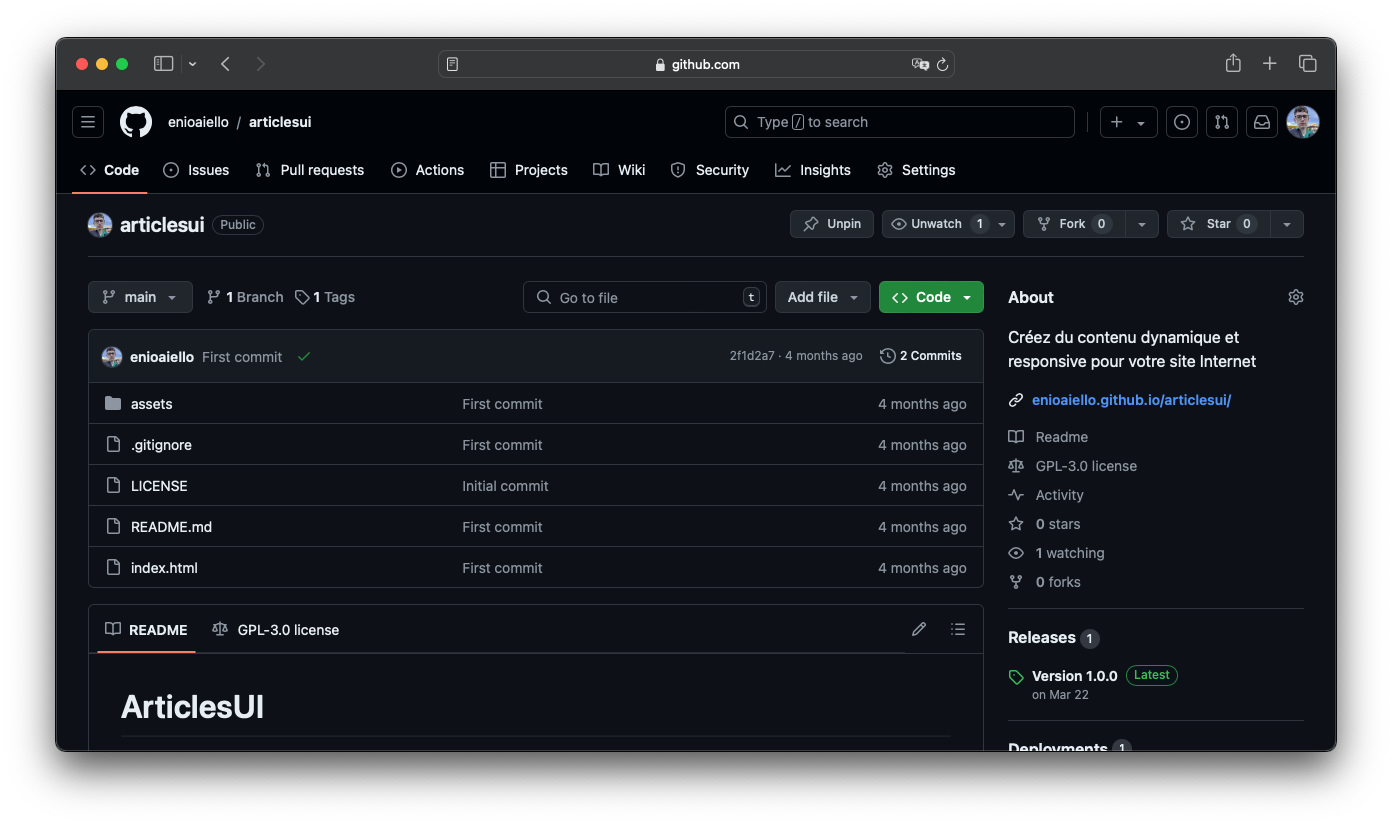The image size is (1392, 825).
Task: Edit repository About settings gear
Action: pyautogui.click(x=1296, y=297)
